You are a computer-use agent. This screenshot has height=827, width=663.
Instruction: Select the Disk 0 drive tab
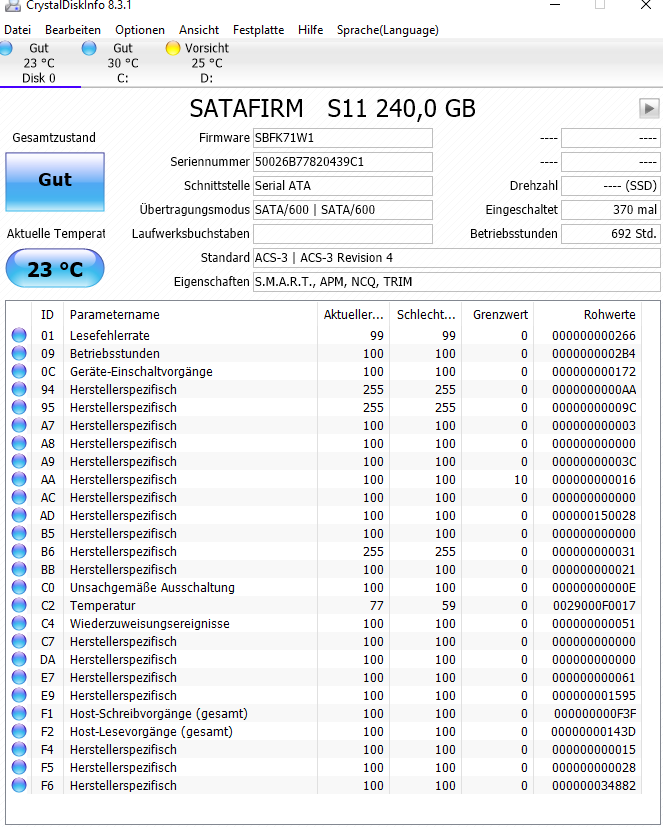(x=39, y=63)
